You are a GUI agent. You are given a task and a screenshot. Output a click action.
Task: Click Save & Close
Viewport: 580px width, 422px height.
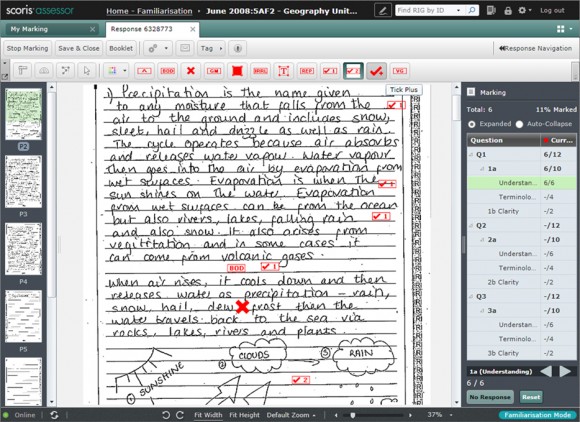pyautogui.click(x=79, y=48)
